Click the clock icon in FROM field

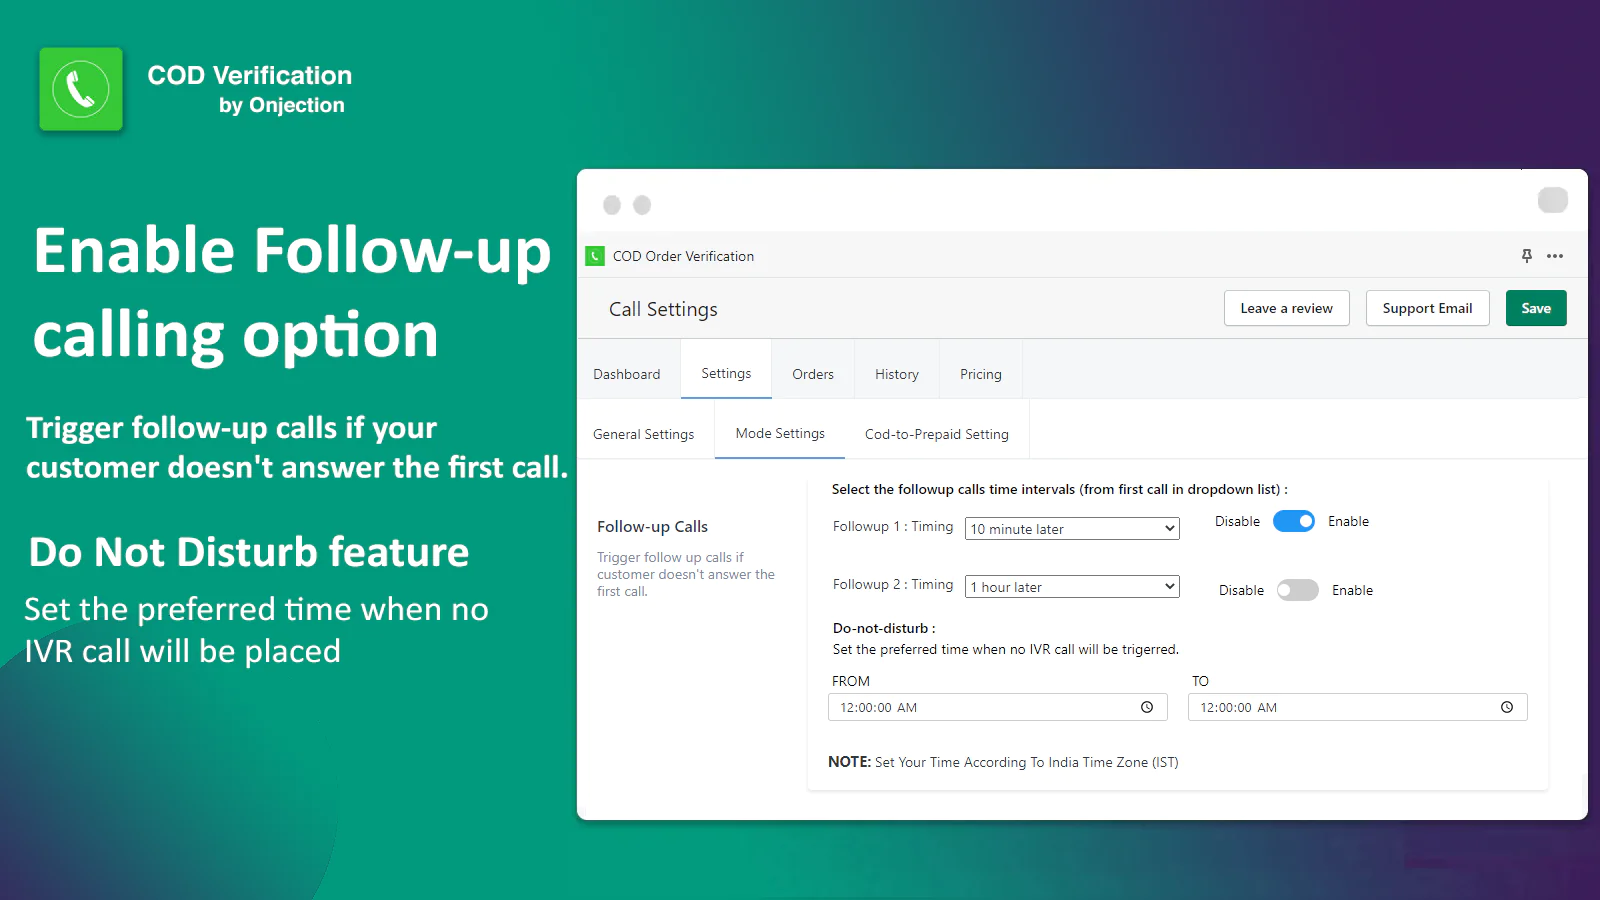tap(1147, 707)
